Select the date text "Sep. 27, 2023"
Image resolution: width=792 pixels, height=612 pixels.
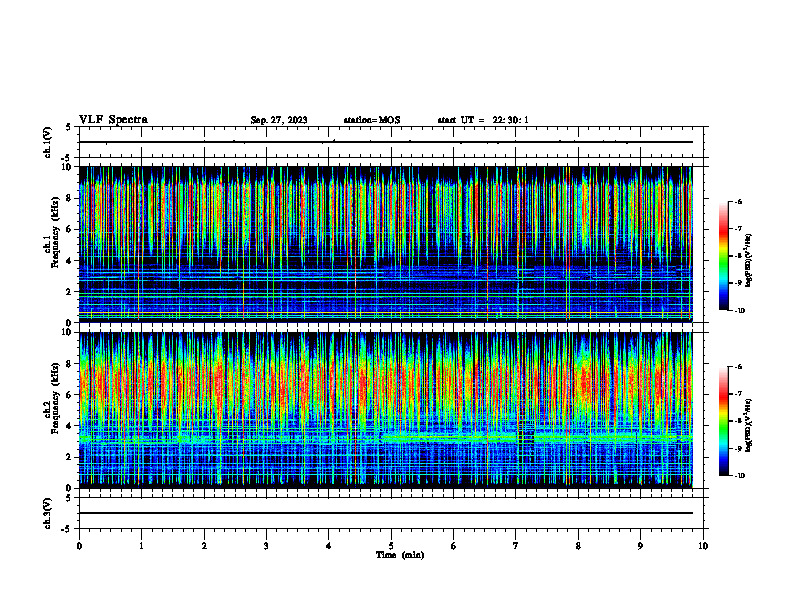(x=279, y=120)
